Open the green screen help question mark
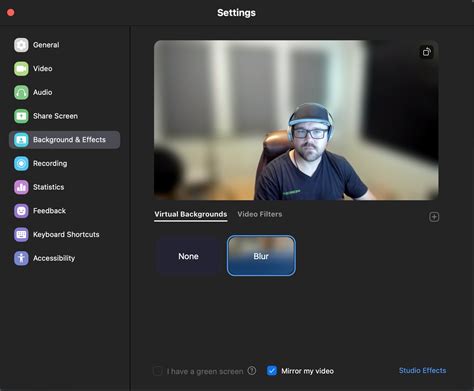 click(x=252, y=370)
